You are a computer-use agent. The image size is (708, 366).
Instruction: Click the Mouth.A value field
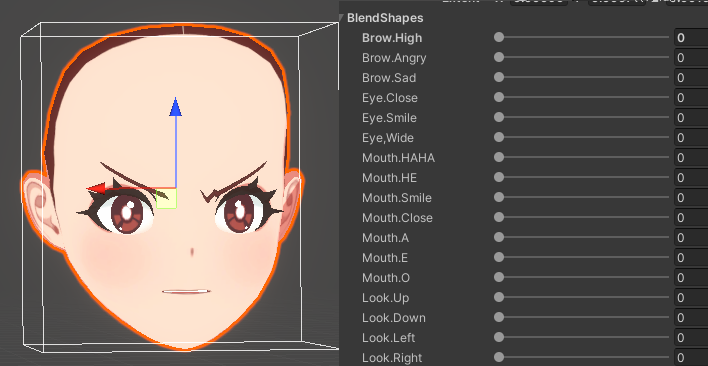(691, 237)
